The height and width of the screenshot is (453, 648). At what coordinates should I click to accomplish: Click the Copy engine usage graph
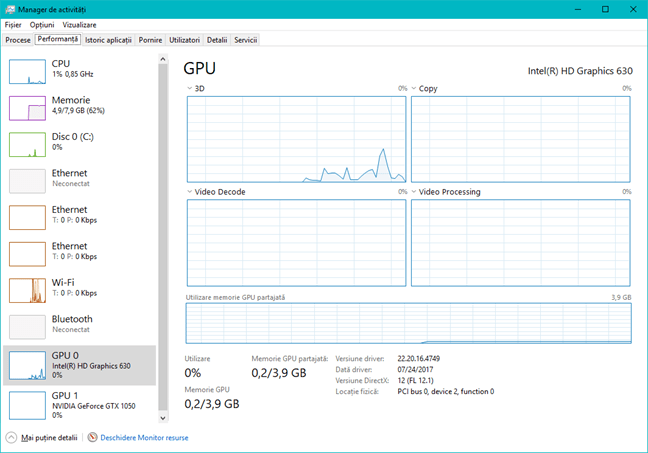[x=521, y=139]
